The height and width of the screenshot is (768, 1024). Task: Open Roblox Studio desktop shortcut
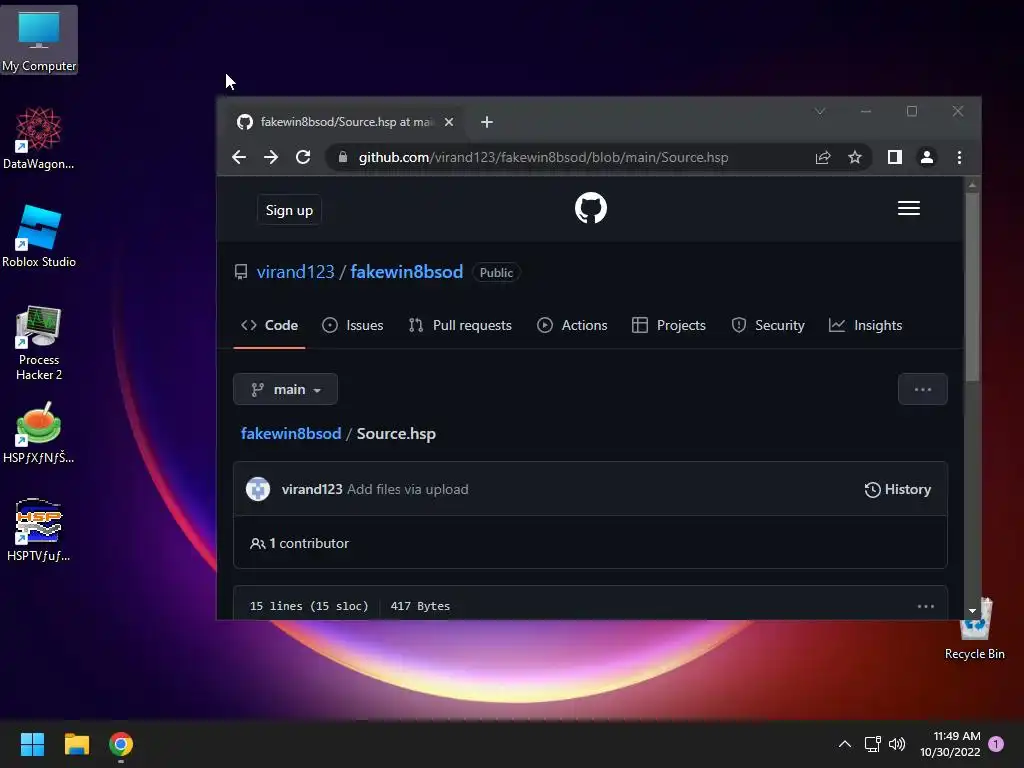39,236
